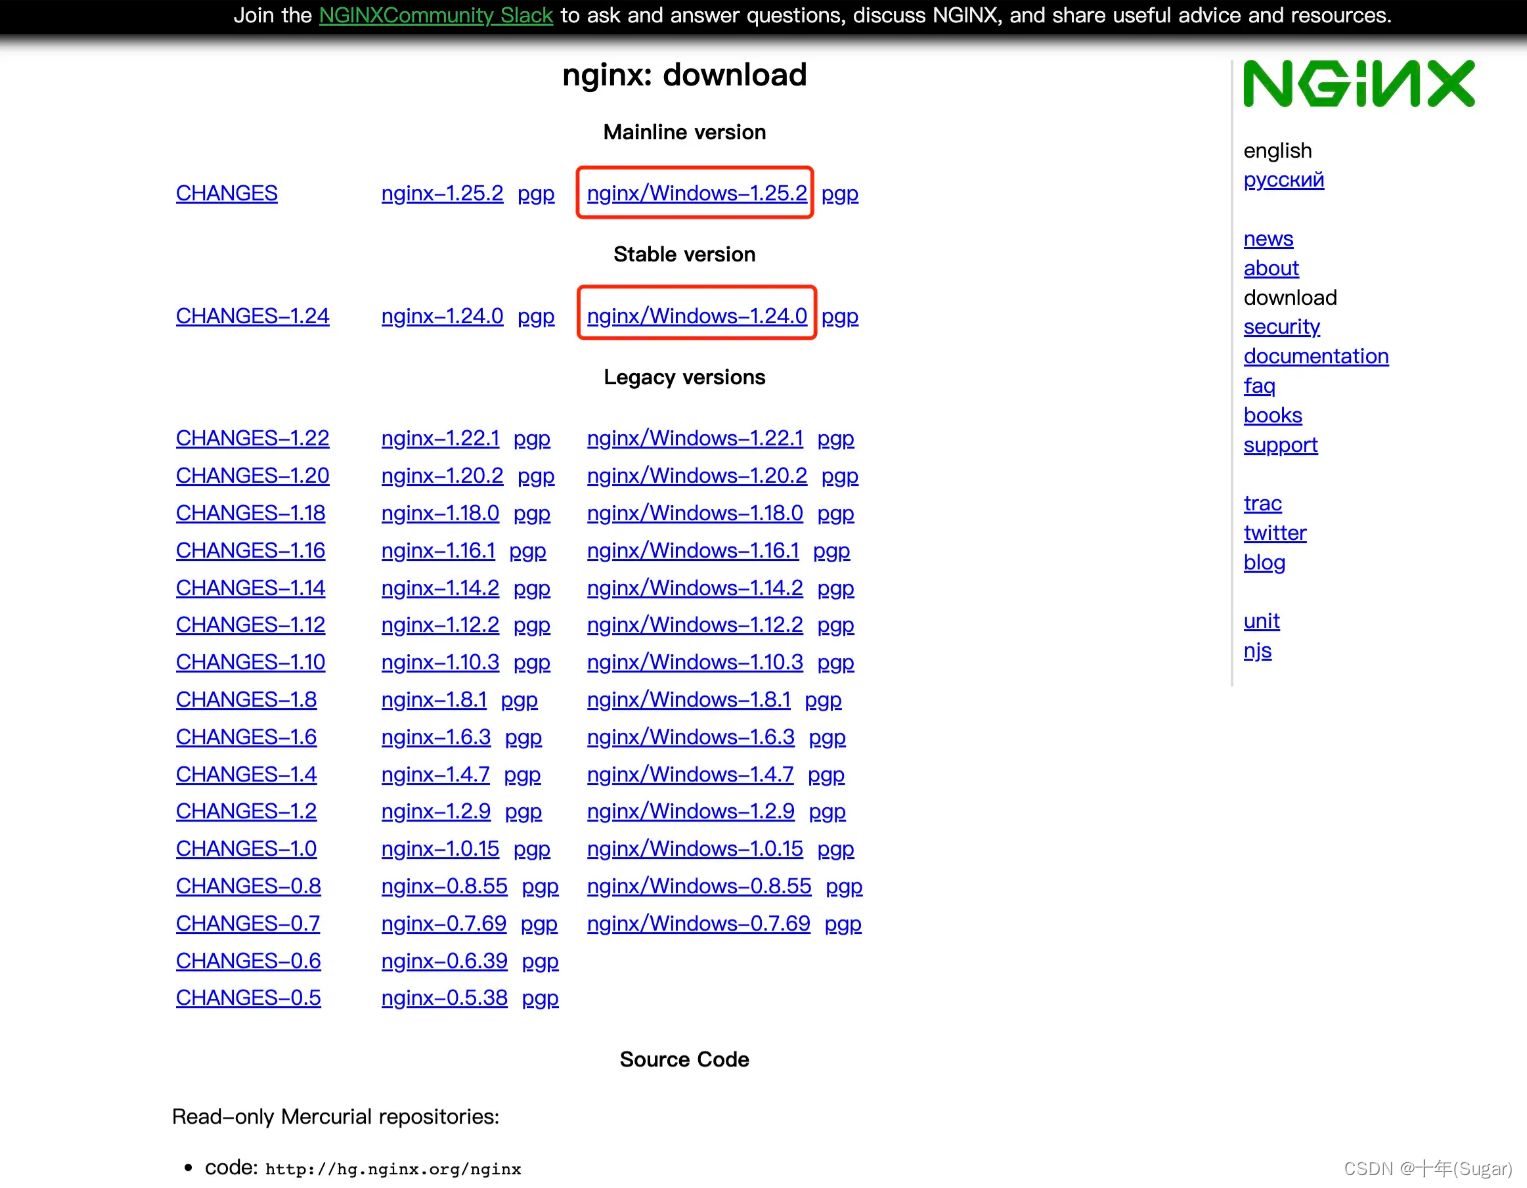Download nginx-1.16.1 source
Image resolution: width=1527 pixels, height=1188 pixels.
[438, 551]
